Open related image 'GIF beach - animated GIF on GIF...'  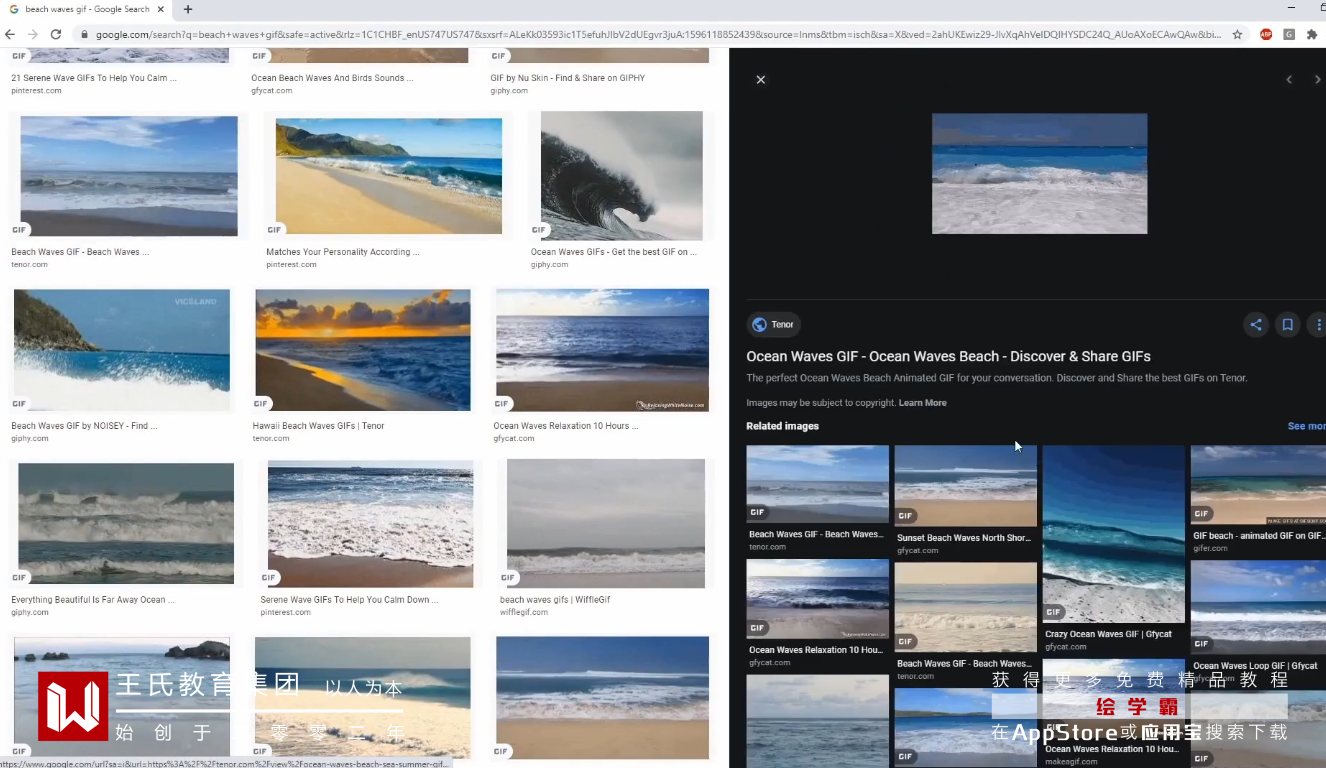coord(1258,486)
